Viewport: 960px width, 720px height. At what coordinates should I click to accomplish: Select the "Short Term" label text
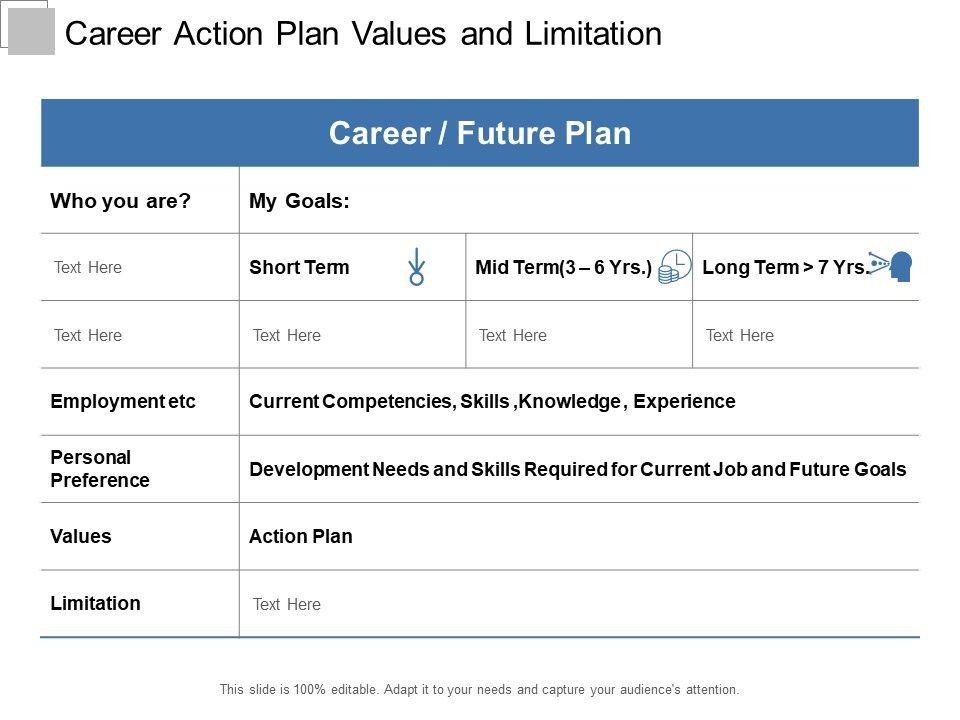pos(299,267)
